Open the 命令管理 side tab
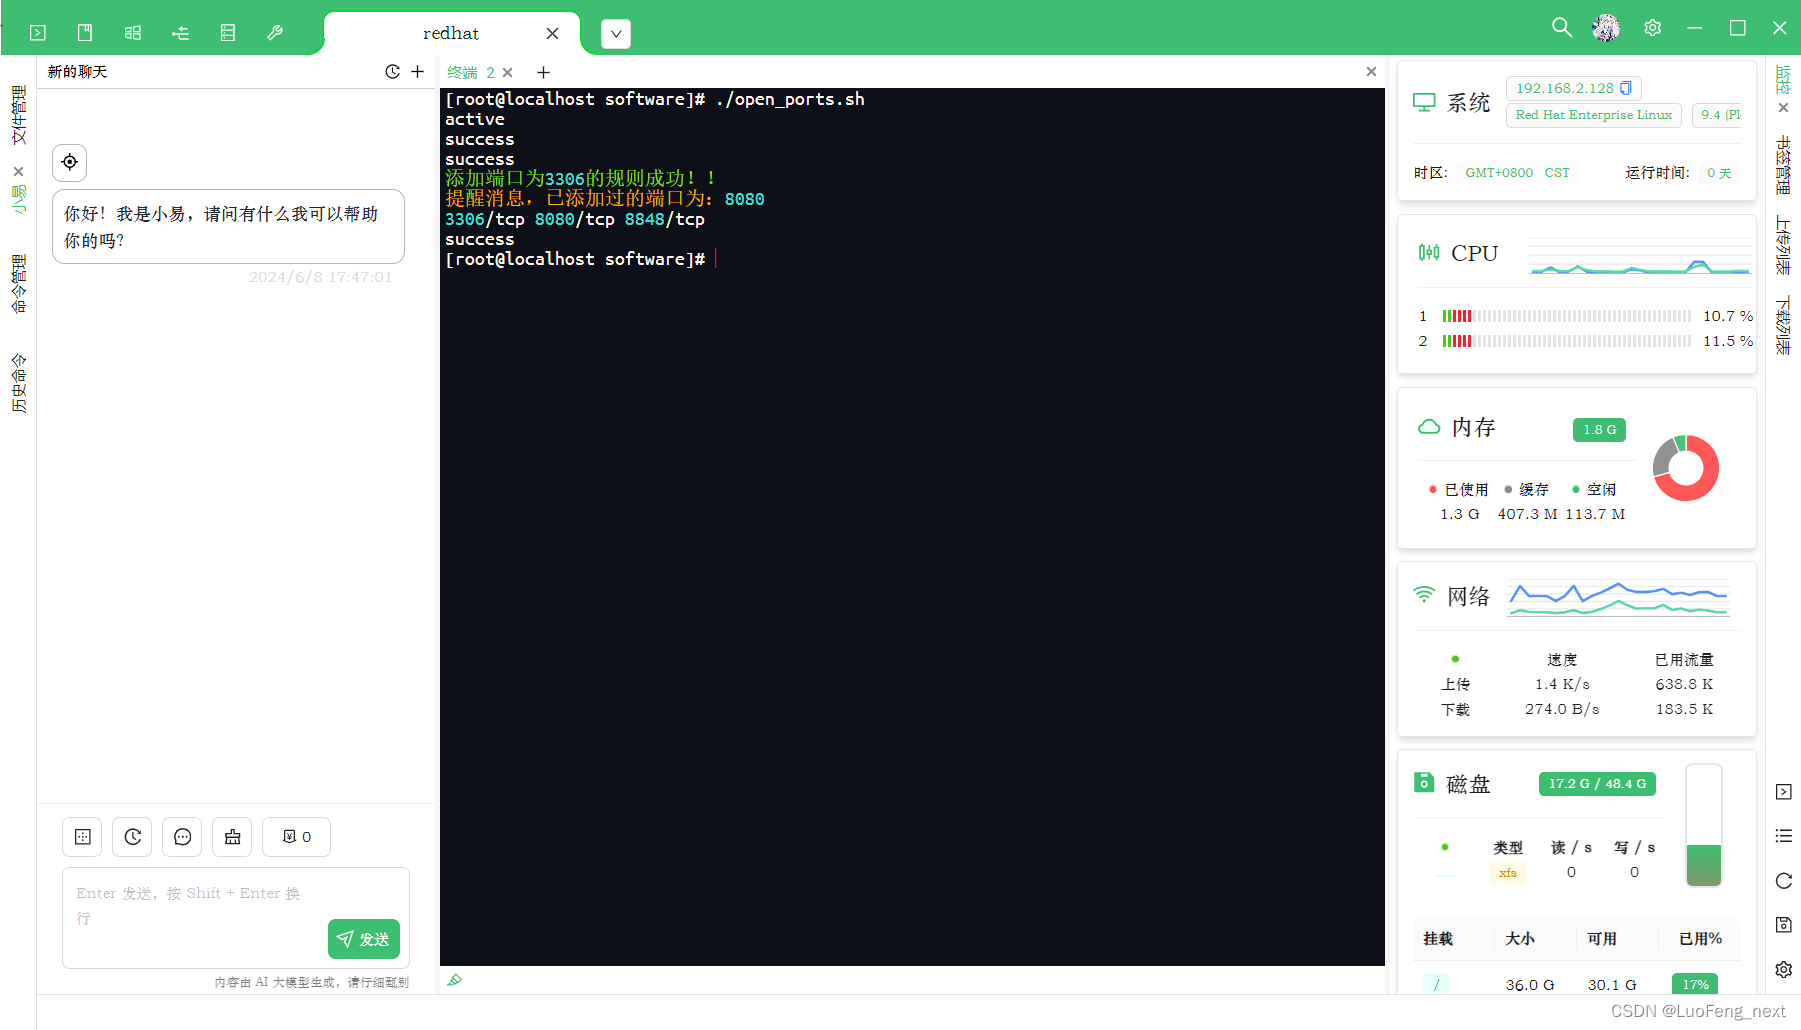 coord(18,284)
